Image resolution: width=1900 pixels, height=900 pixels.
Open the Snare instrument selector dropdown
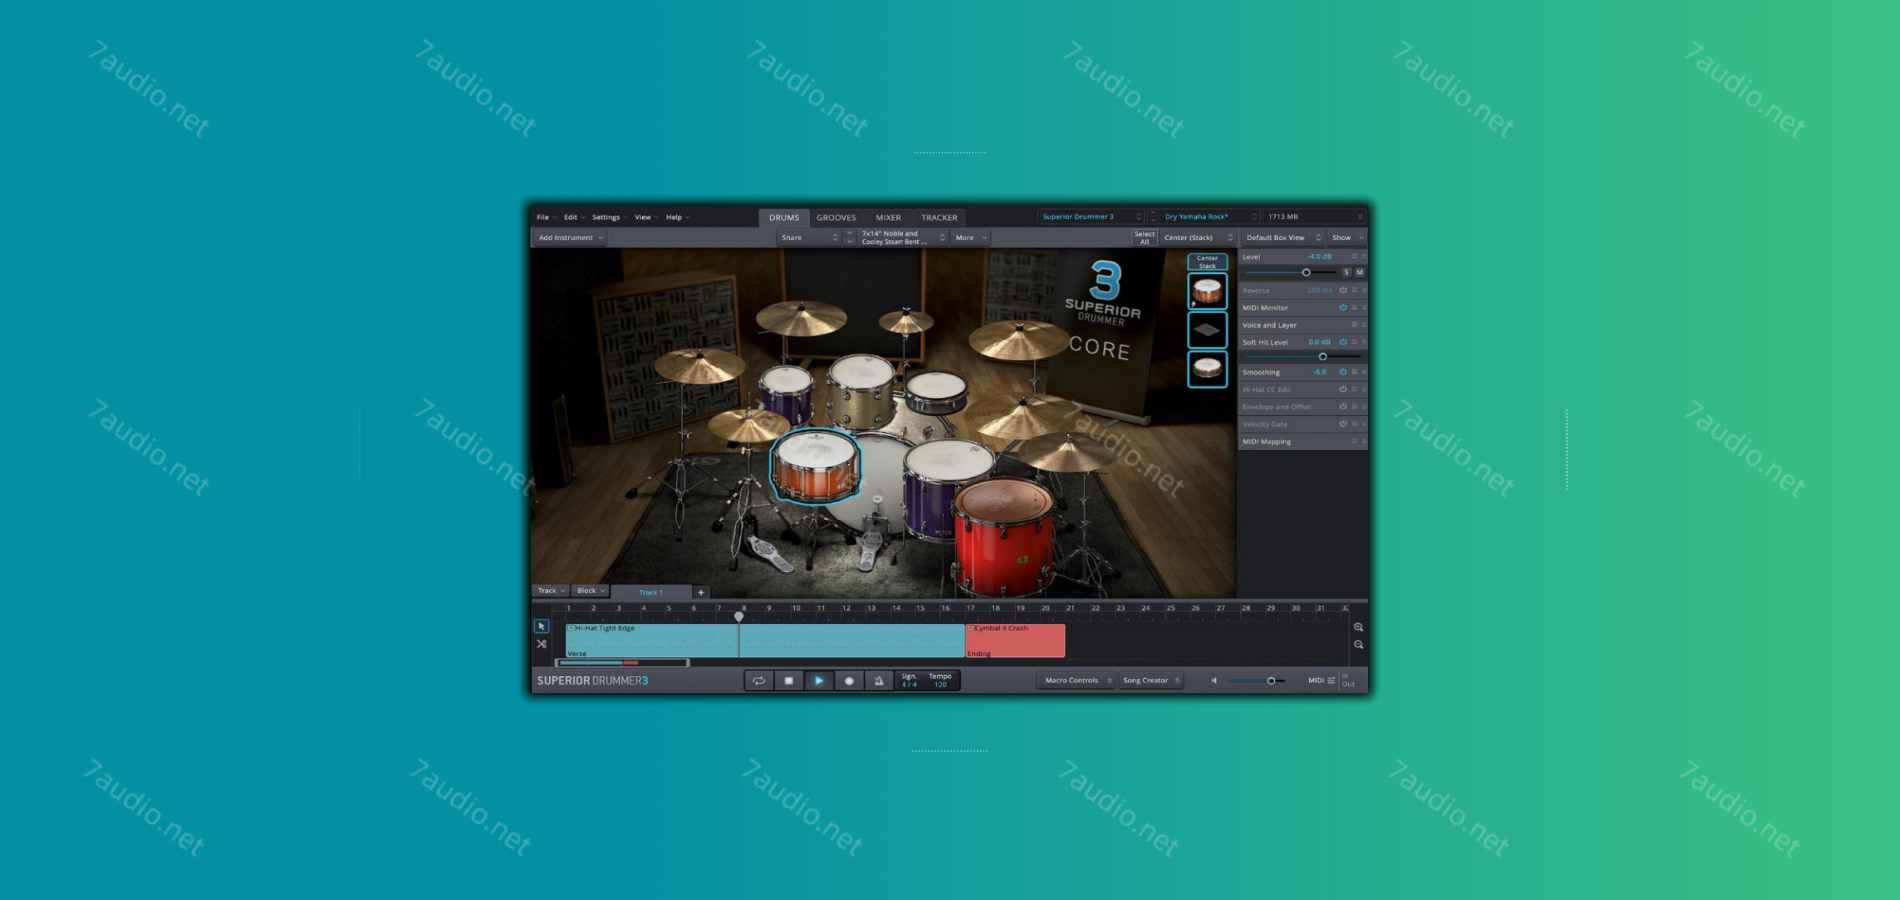pyautogui.click(x=809, y=238)
